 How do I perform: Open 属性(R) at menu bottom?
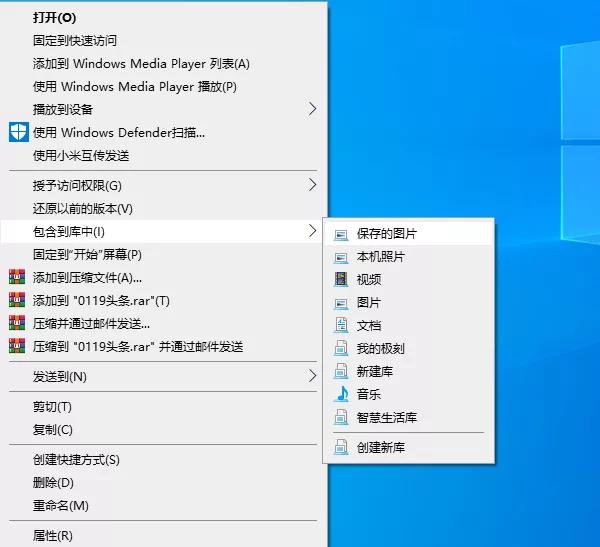164,536
